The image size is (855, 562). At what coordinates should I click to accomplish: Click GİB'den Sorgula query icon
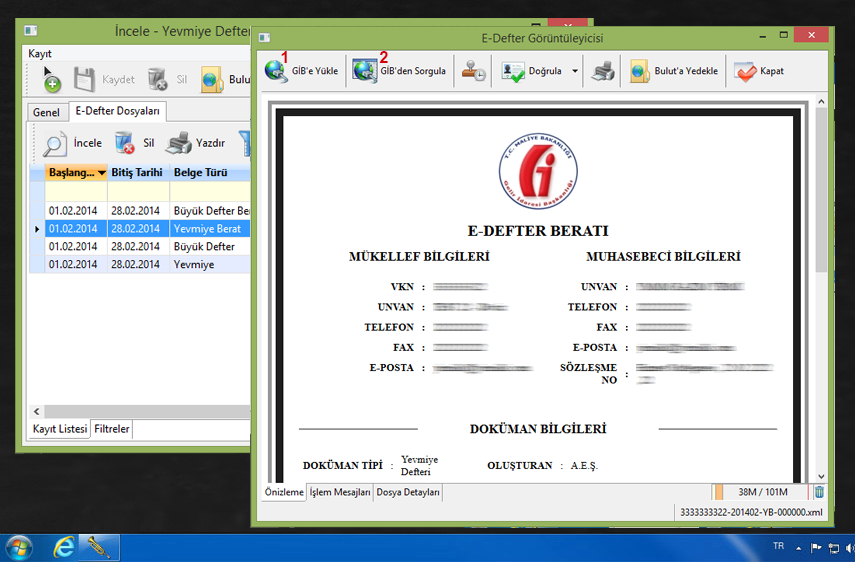pos(364,72)
